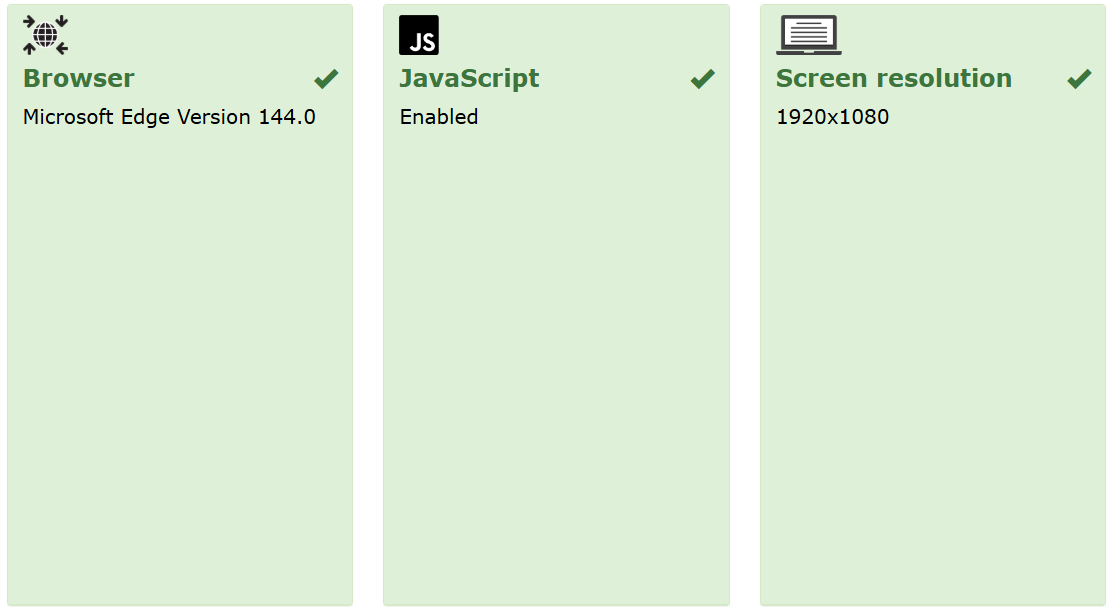Click the checkmark beside Screen resolution
The height and width of the screenshot is (613, 1113).
1079,78
